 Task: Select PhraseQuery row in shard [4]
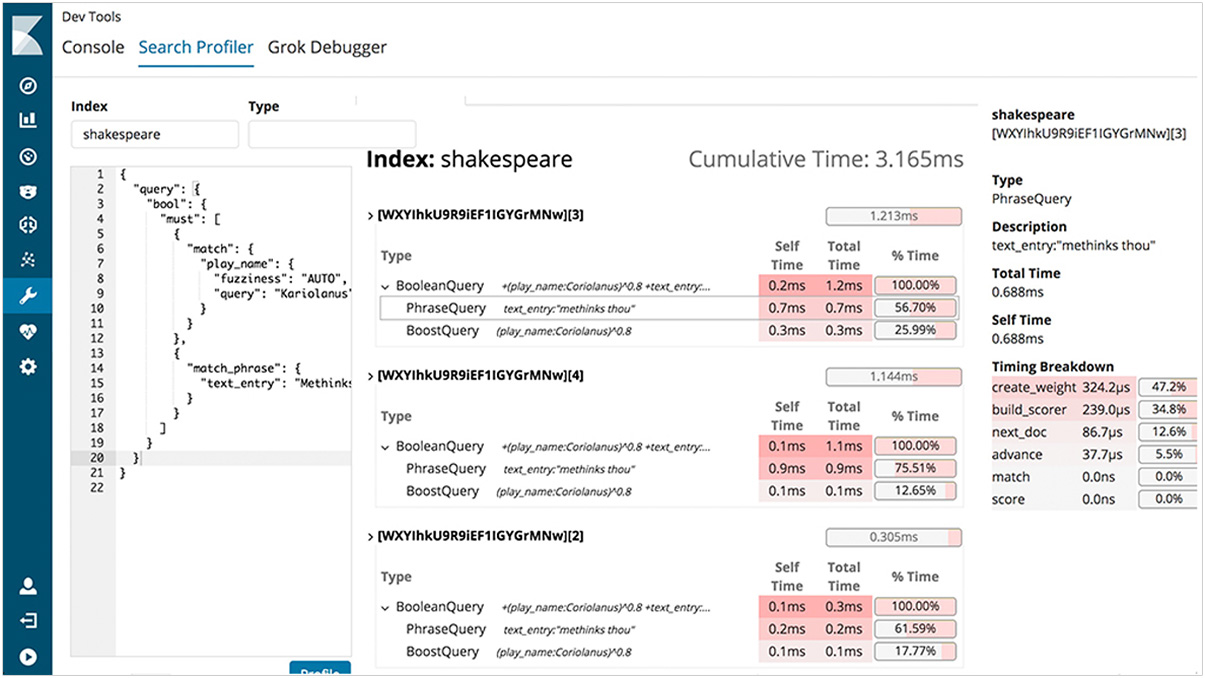(668, 469)
